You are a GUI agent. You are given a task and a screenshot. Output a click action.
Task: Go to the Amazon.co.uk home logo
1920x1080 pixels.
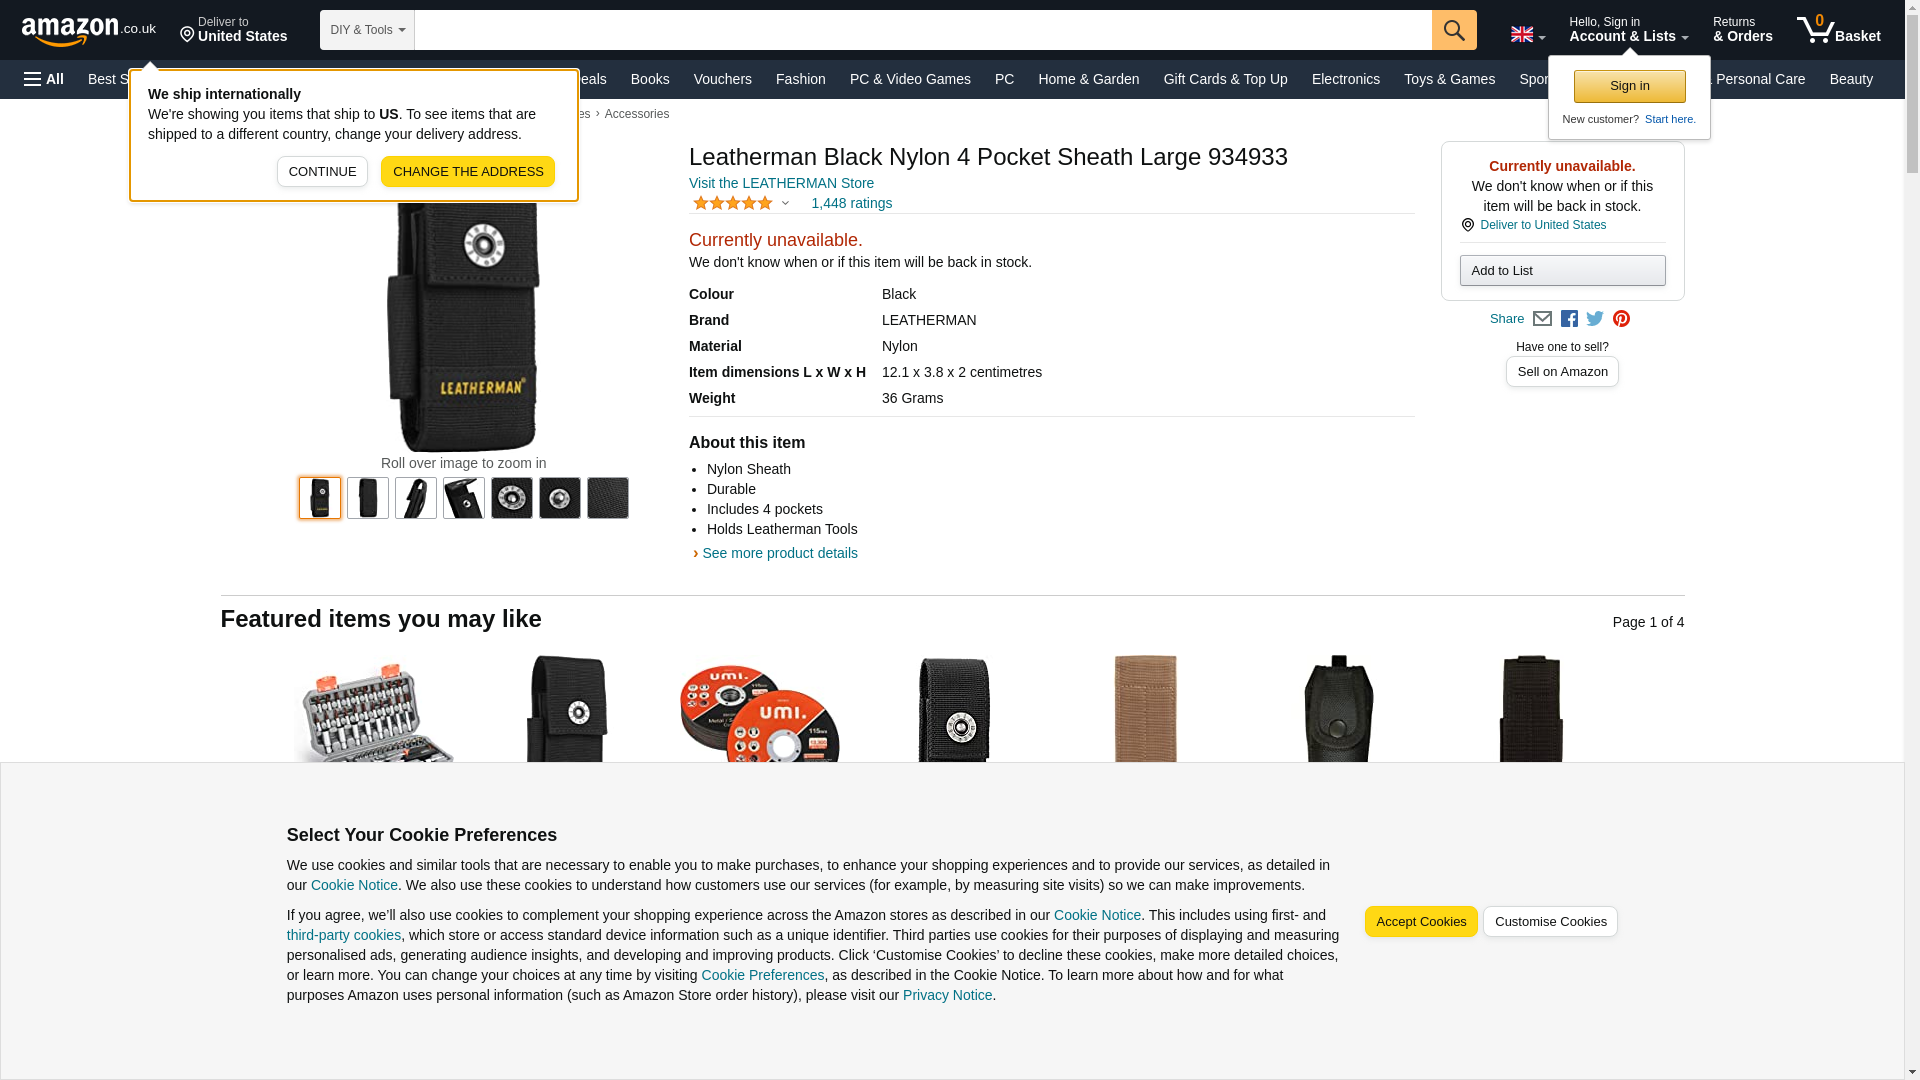point(89,31)
